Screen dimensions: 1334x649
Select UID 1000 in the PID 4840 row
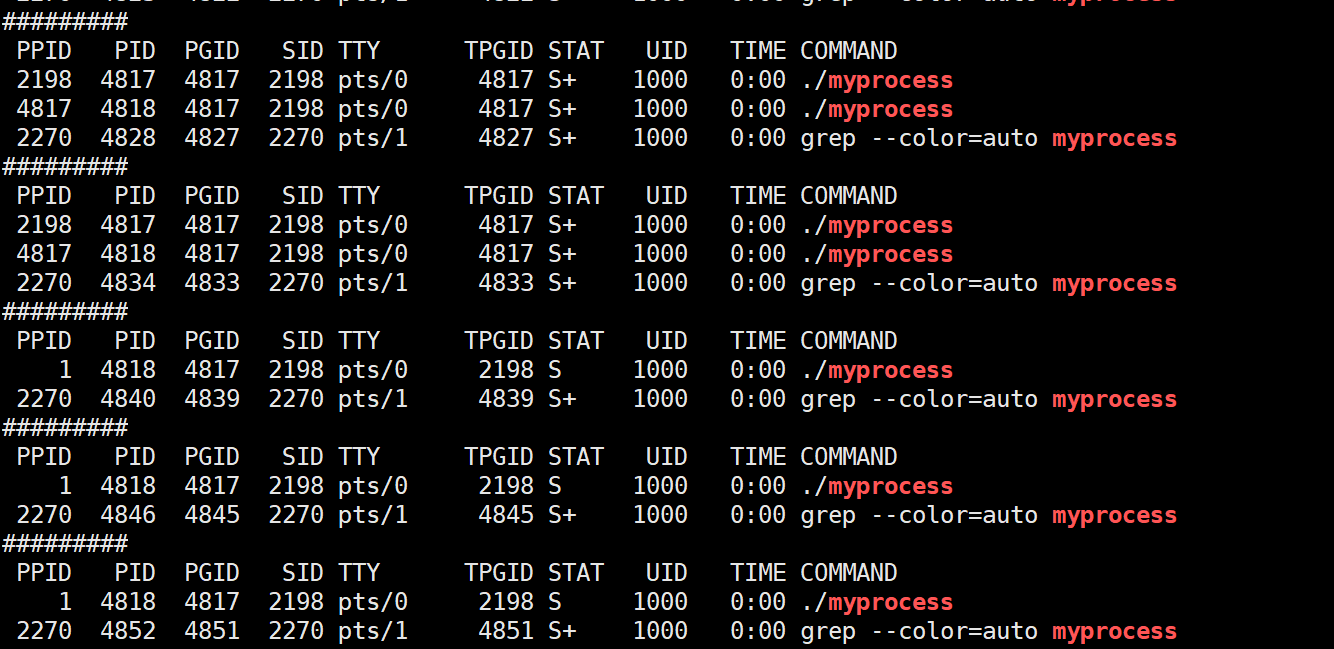tap(660, 399)
